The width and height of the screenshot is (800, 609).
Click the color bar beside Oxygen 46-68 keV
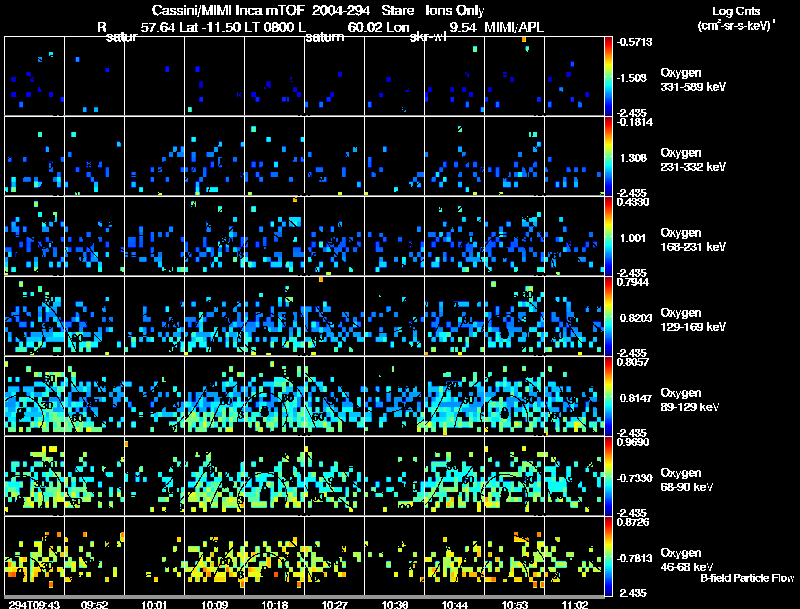pos(608,556)
